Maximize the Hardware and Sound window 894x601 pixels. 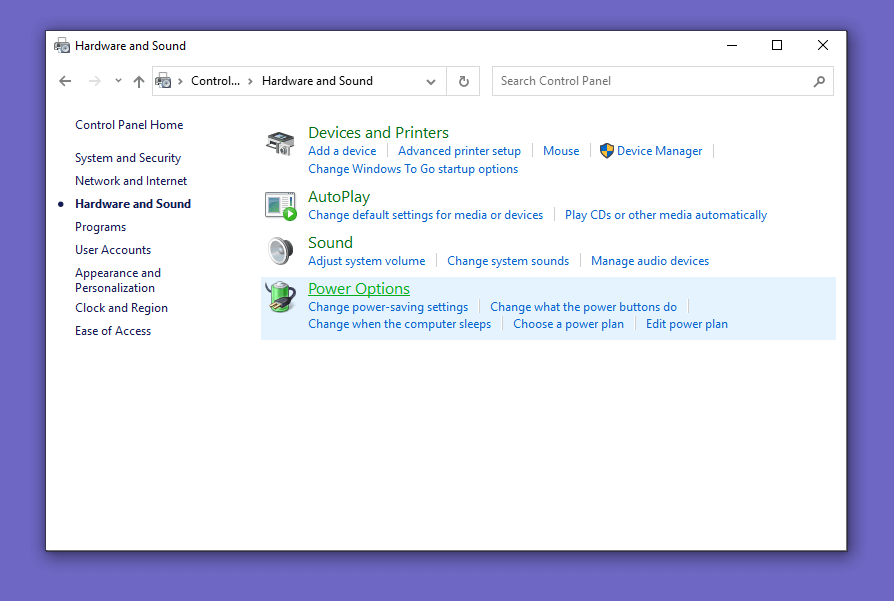click(x=777, y=45)
